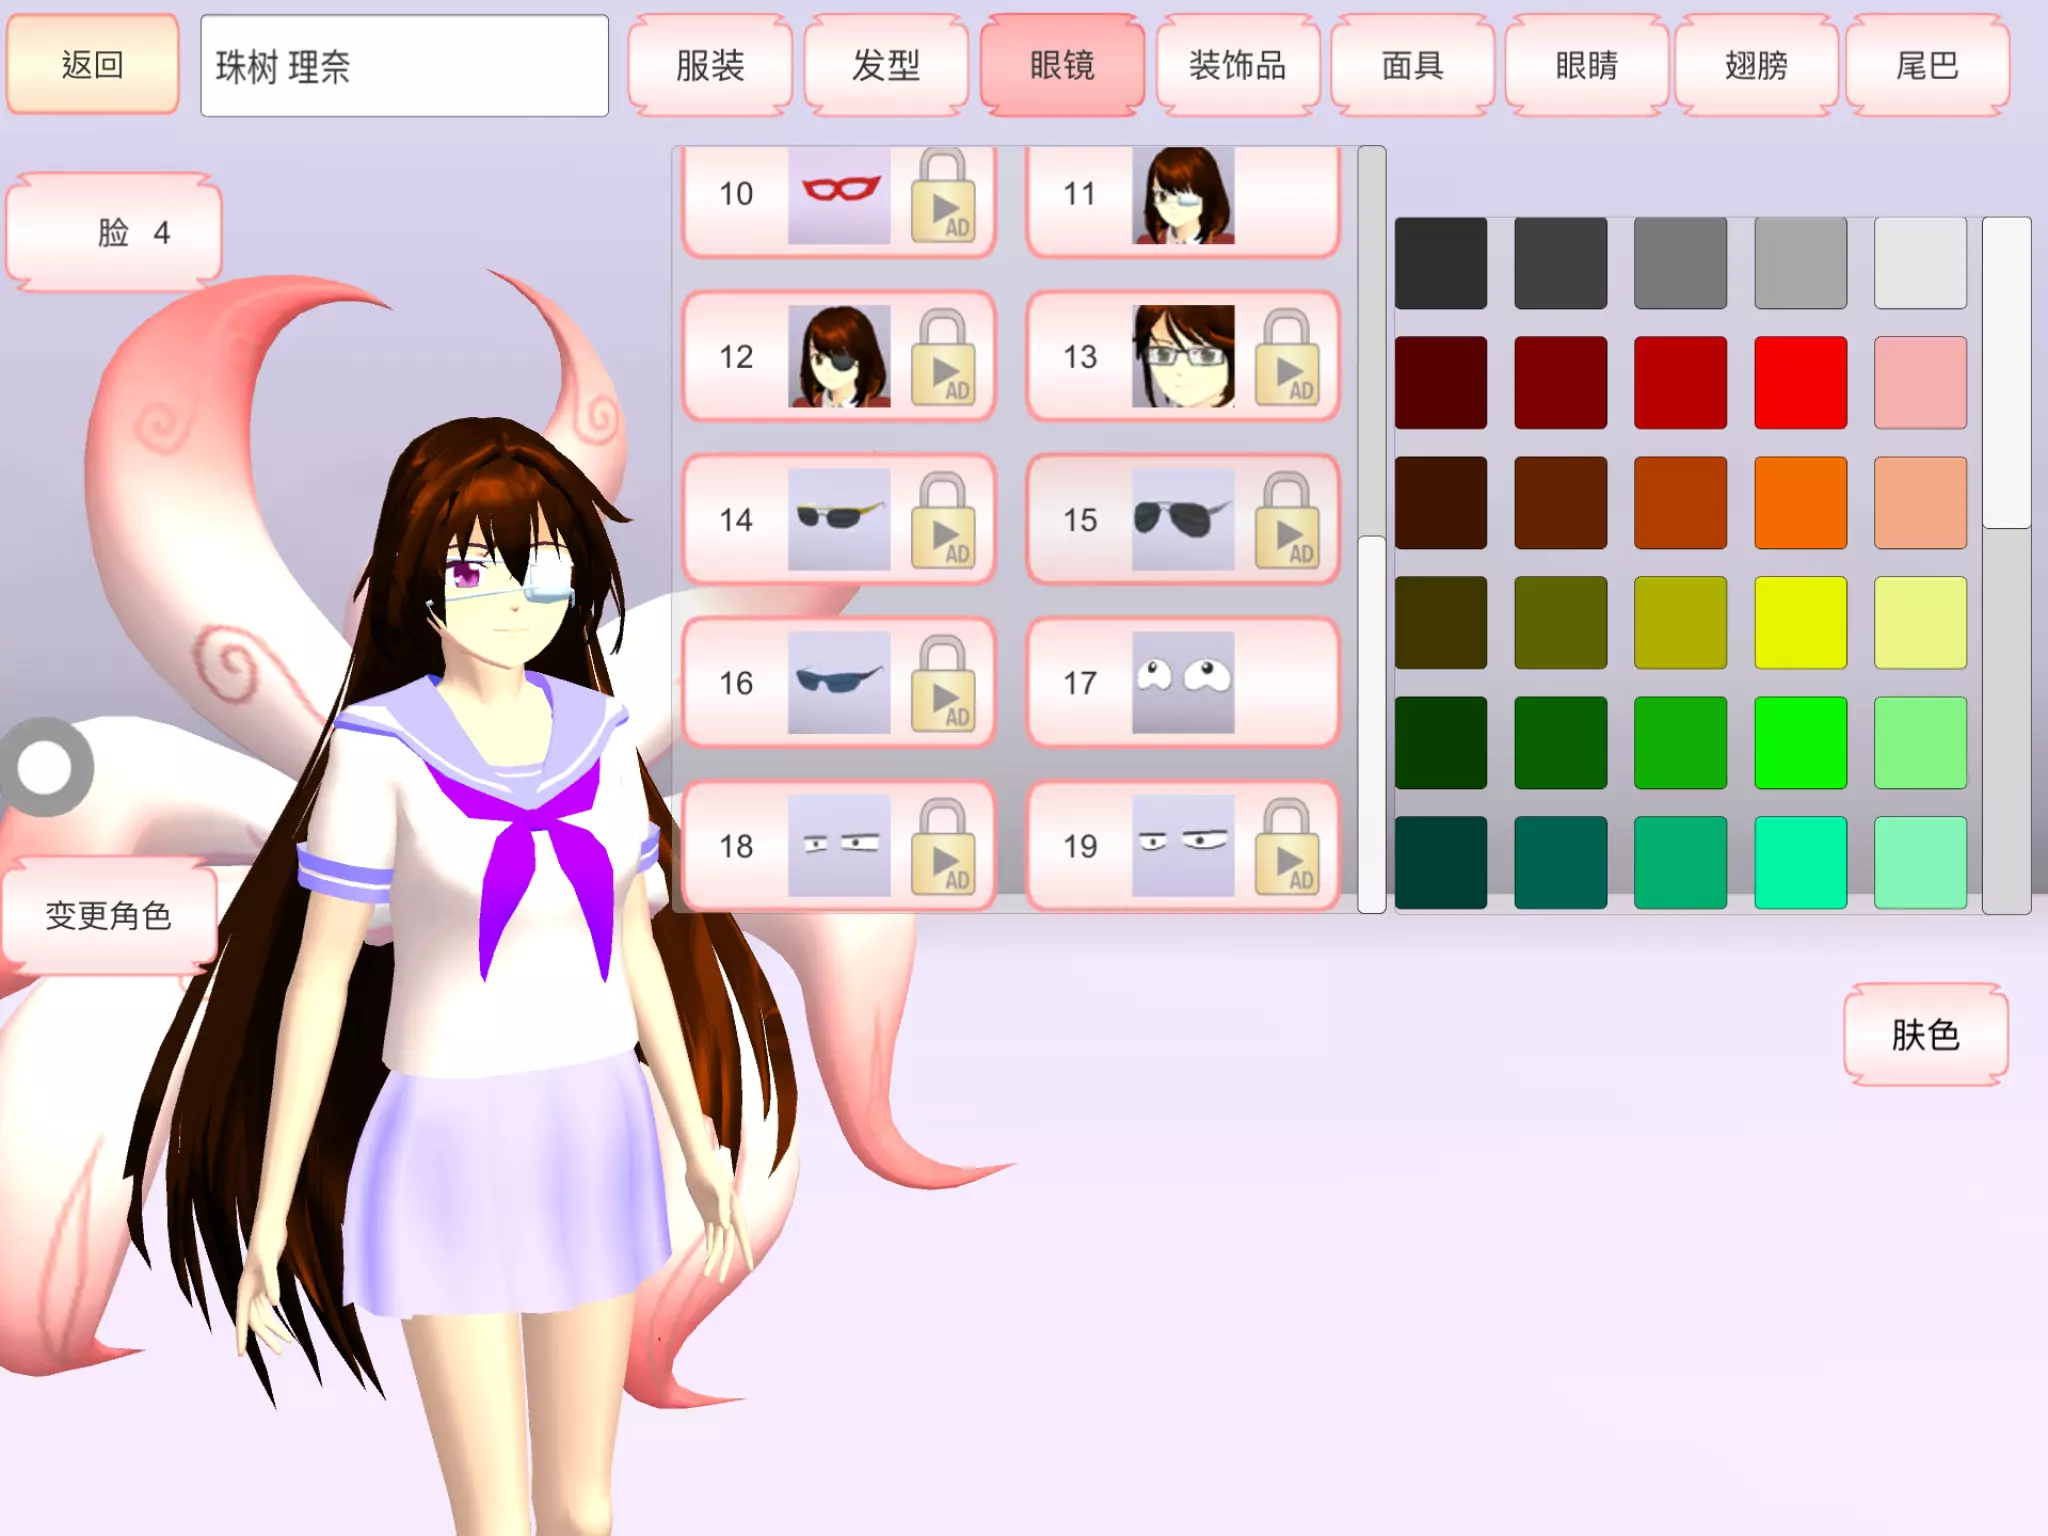Select the aviator sunglasses item 15
The width and height of the screenshot is (2048, 1536).
[x=1182, y=520]
